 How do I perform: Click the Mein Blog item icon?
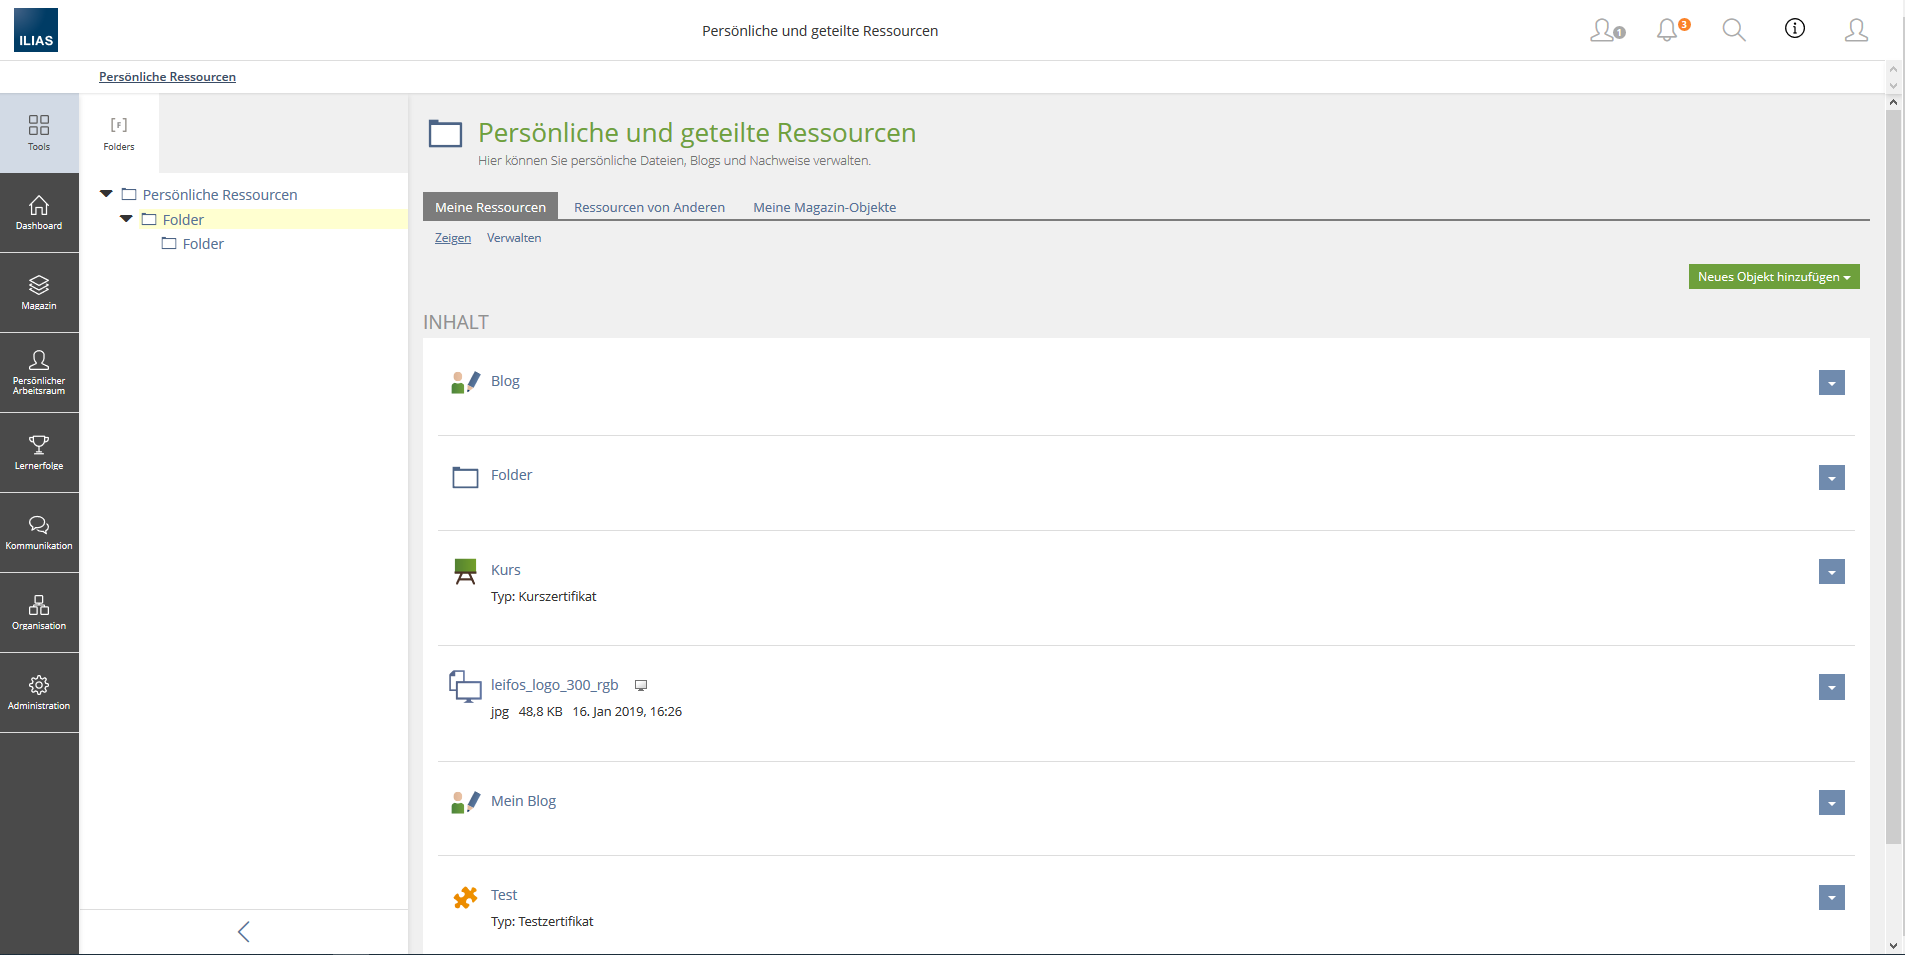465,802
